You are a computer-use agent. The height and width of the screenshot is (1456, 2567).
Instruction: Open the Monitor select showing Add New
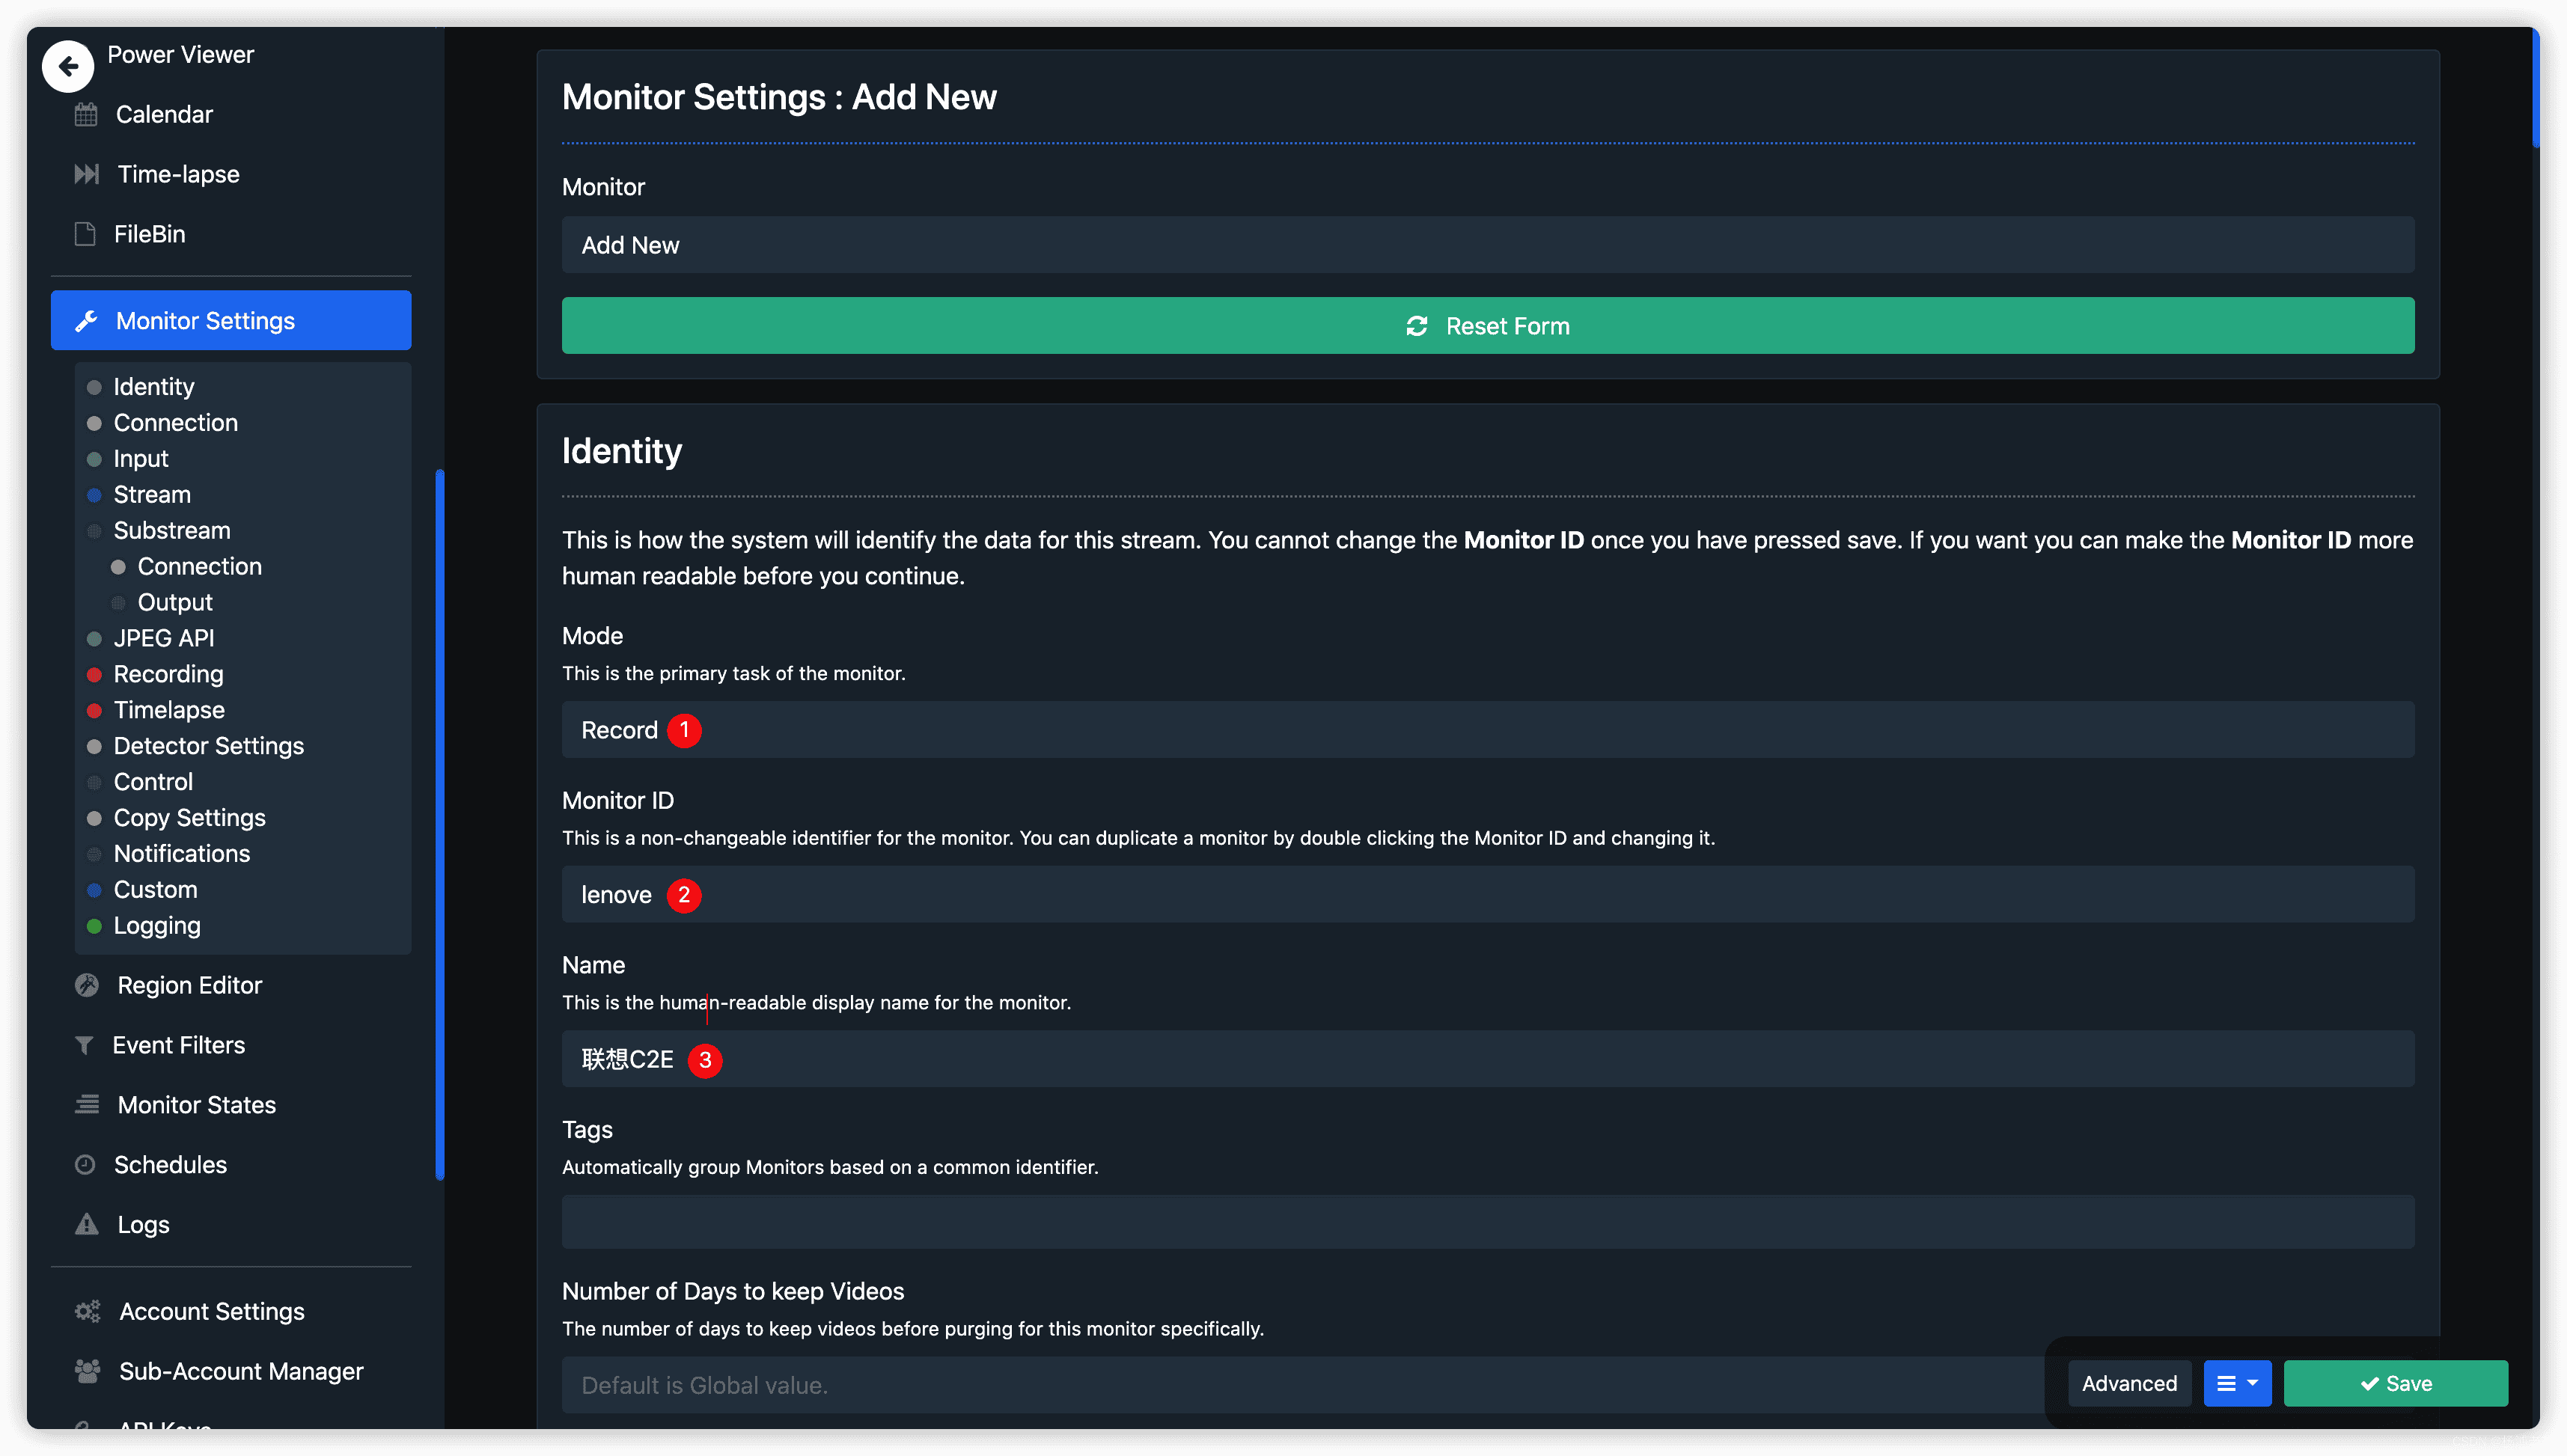1487,245
